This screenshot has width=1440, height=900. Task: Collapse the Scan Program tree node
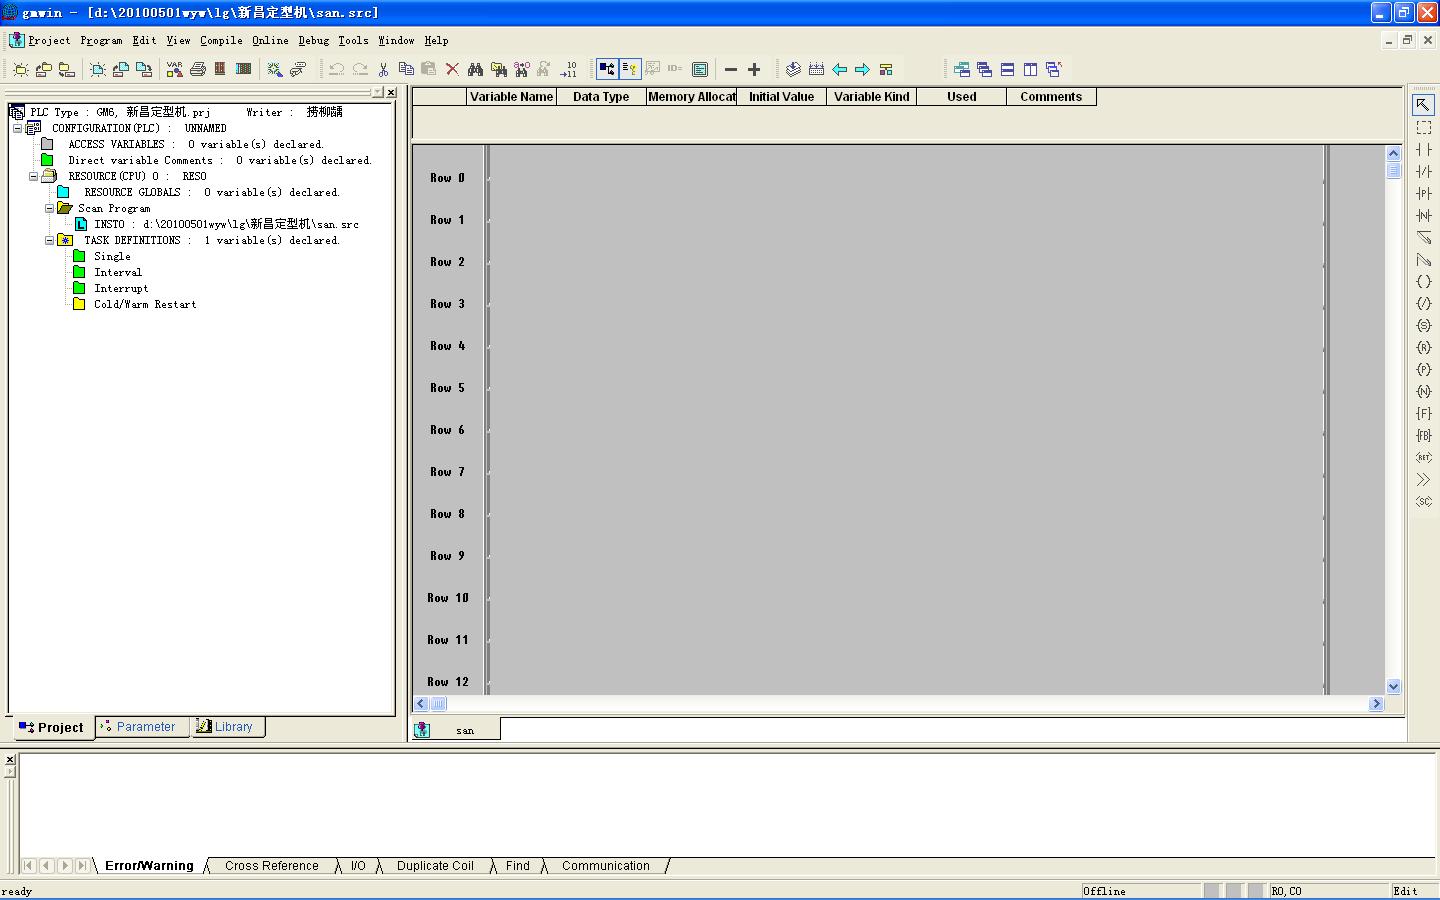tap(49, 208)
